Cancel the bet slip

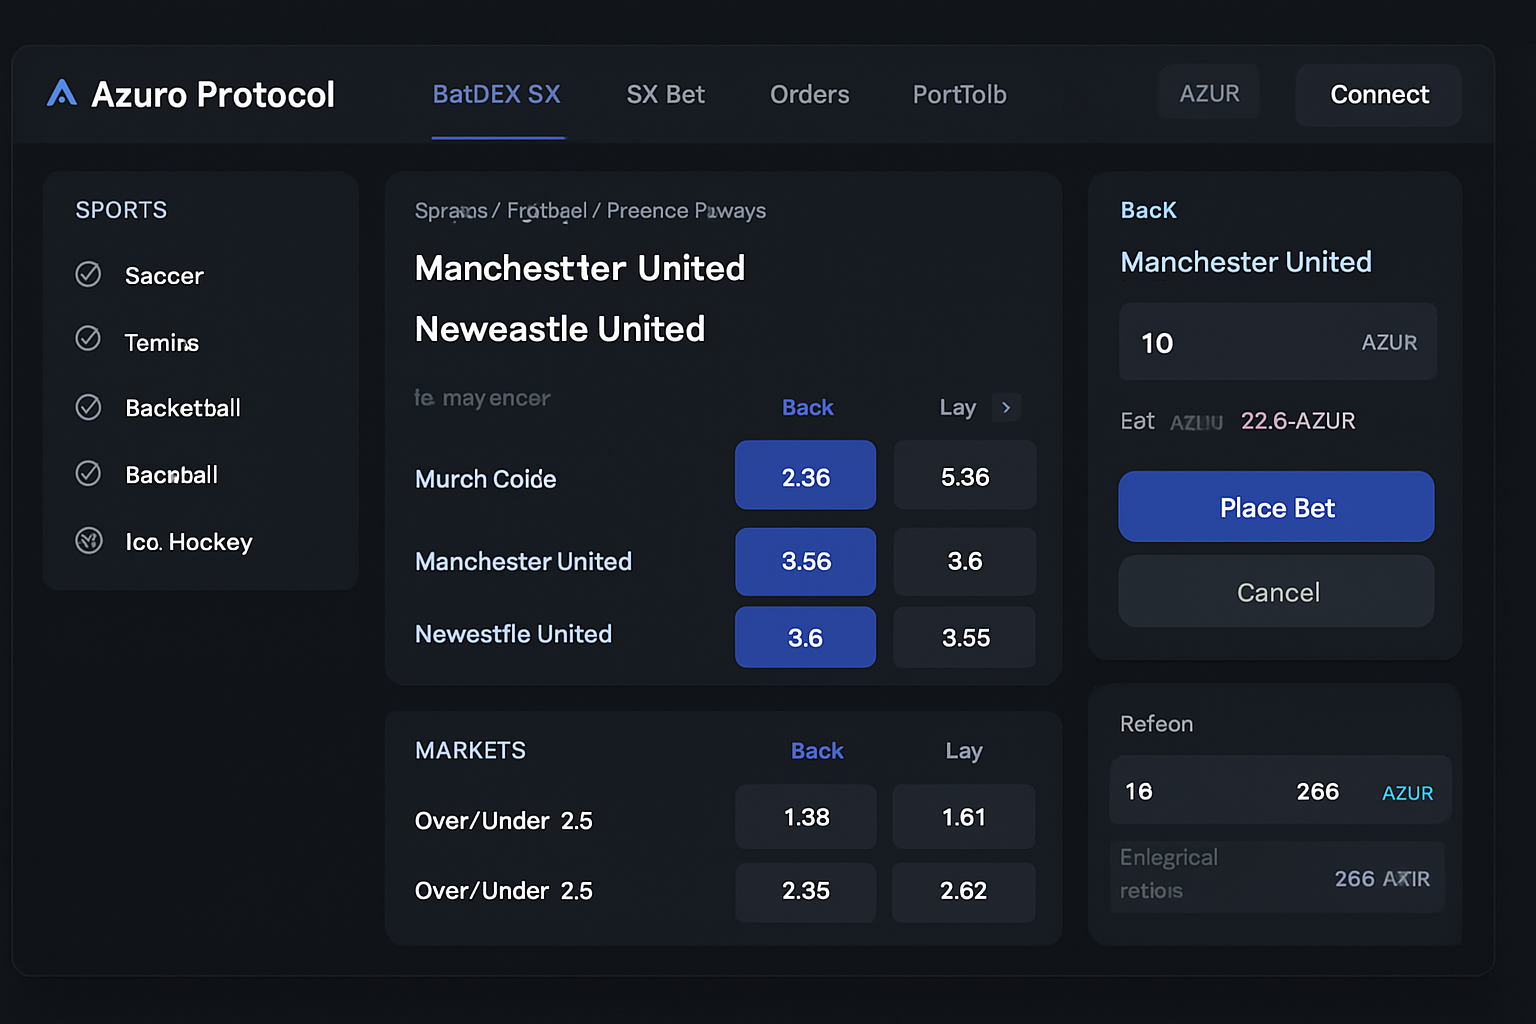1276,592
